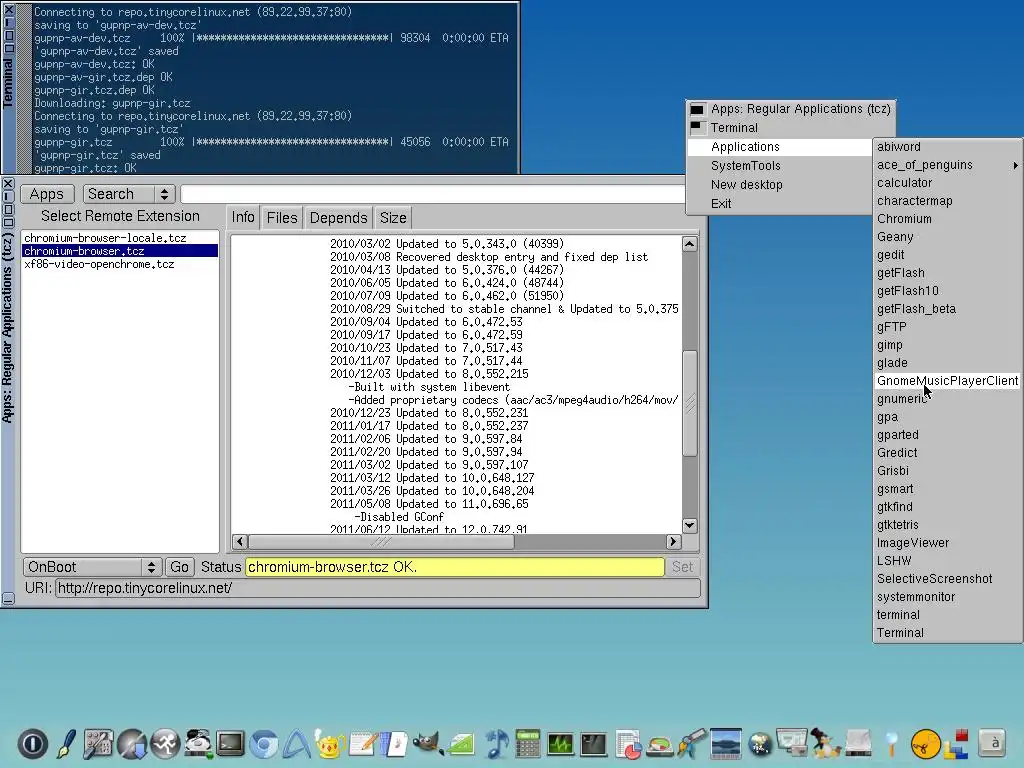Select xf86-video-openchrome.tcz in the list
The width and height of the screenshot is (1024, 768).
(120, 264)
